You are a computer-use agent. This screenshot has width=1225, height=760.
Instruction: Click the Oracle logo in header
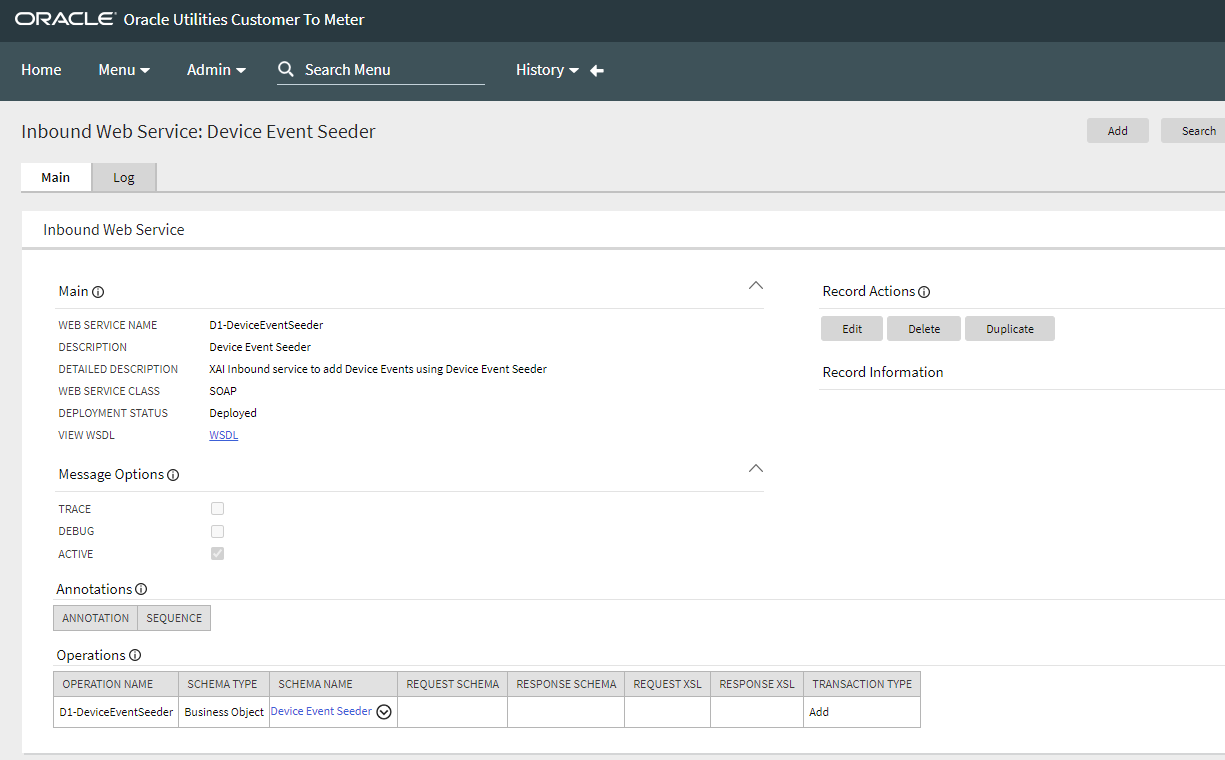[x=65, y=20]
